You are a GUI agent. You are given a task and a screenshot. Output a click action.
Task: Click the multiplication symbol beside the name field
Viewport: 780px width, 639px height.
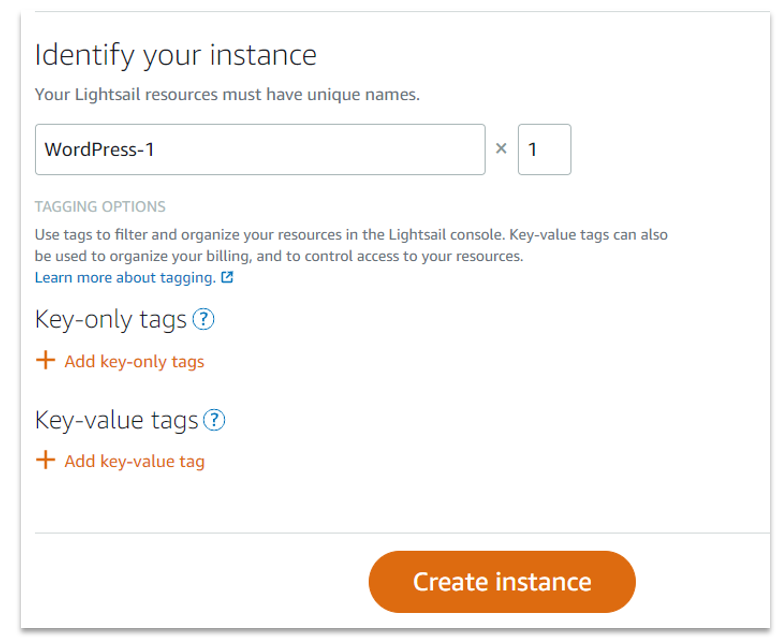tap(501, 150)
